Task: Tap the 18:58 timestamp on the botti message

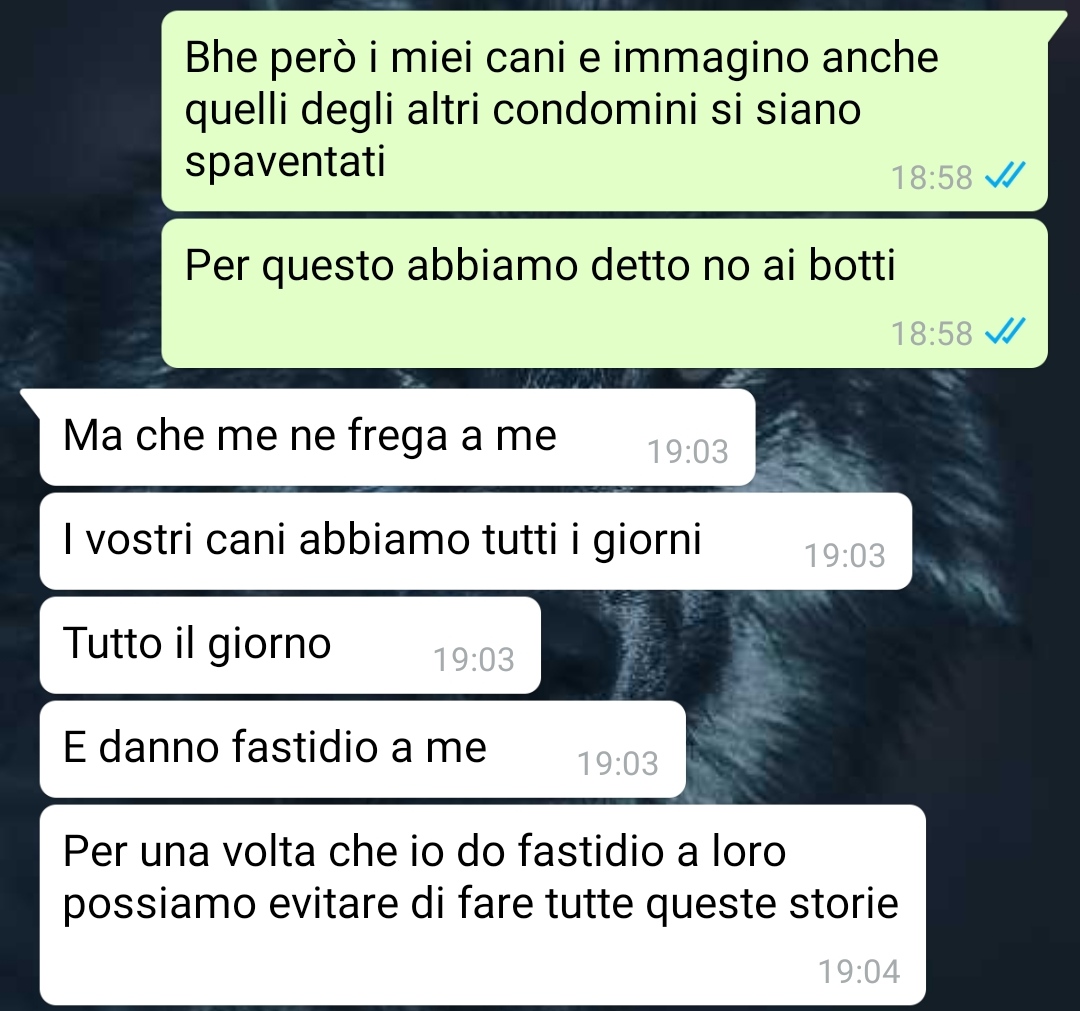Action: (931, 333)
